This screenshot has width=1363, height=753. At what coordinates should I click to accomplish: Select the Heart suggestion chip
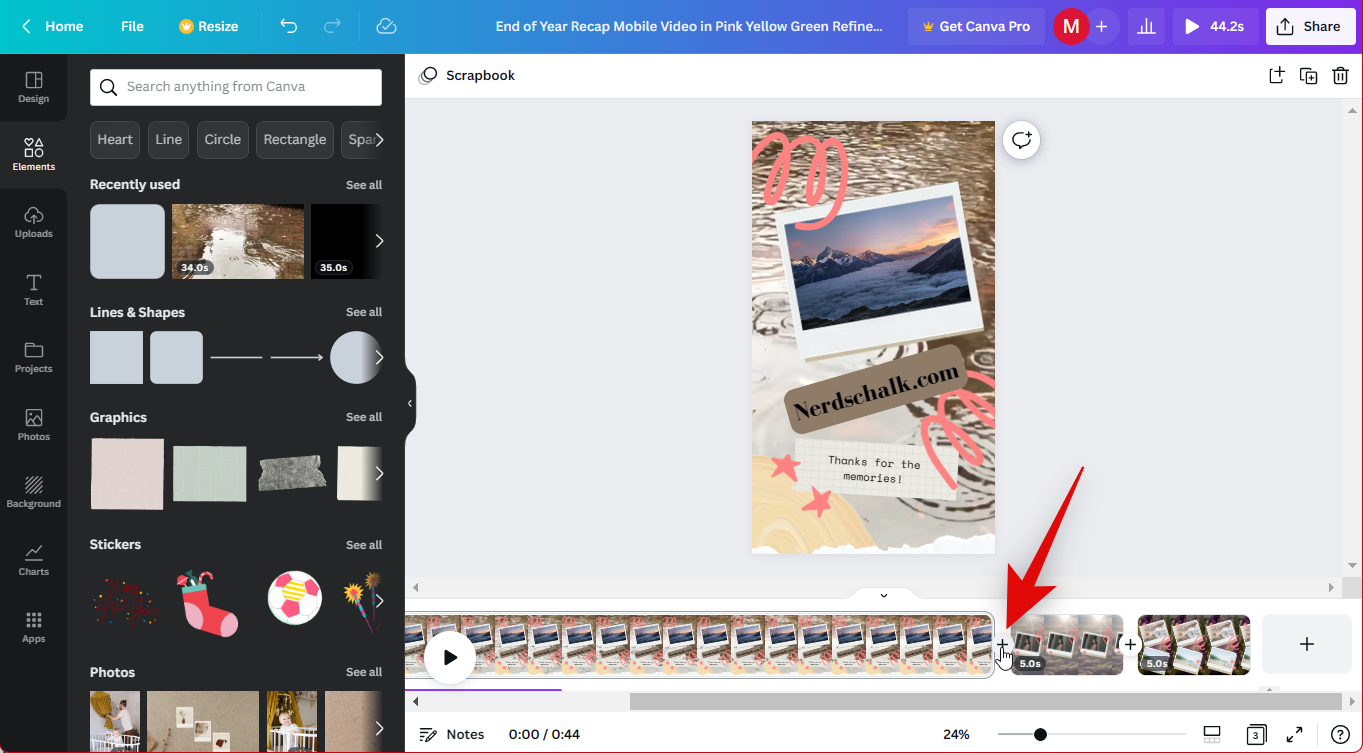[115, 140]
